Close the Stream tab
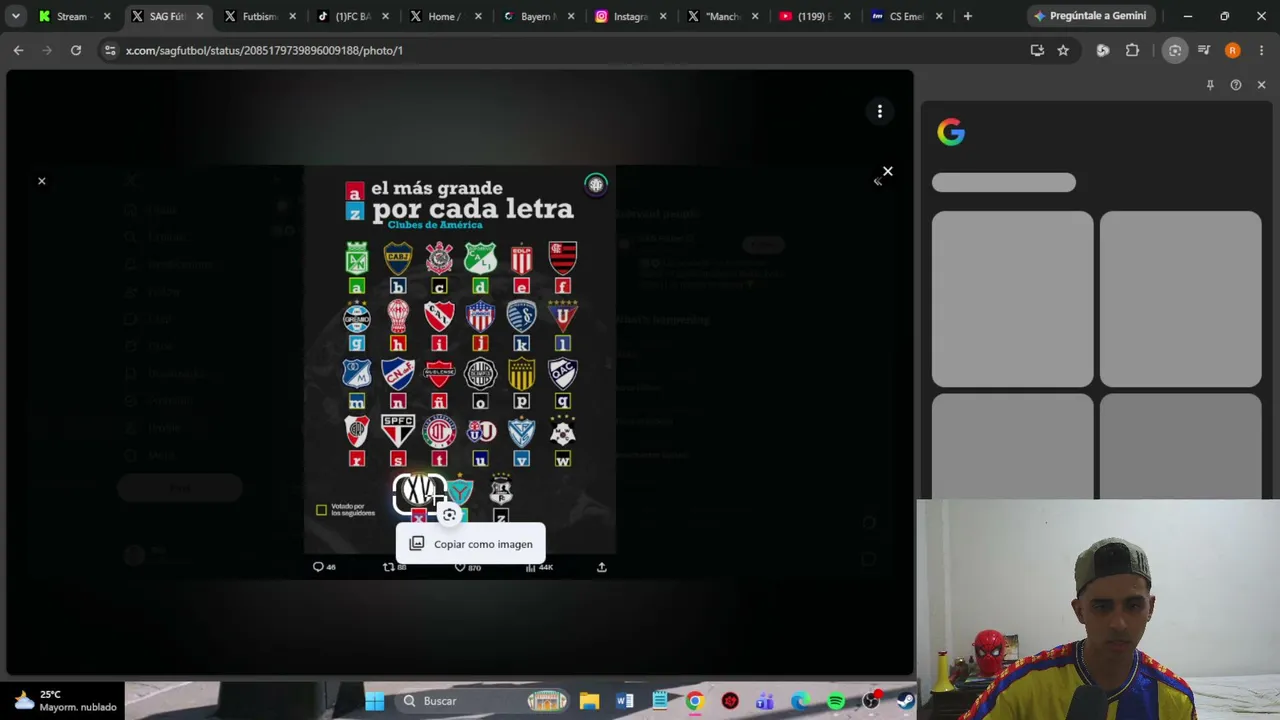The height and width of the screenshot is (720, 1280). [107, 16]
